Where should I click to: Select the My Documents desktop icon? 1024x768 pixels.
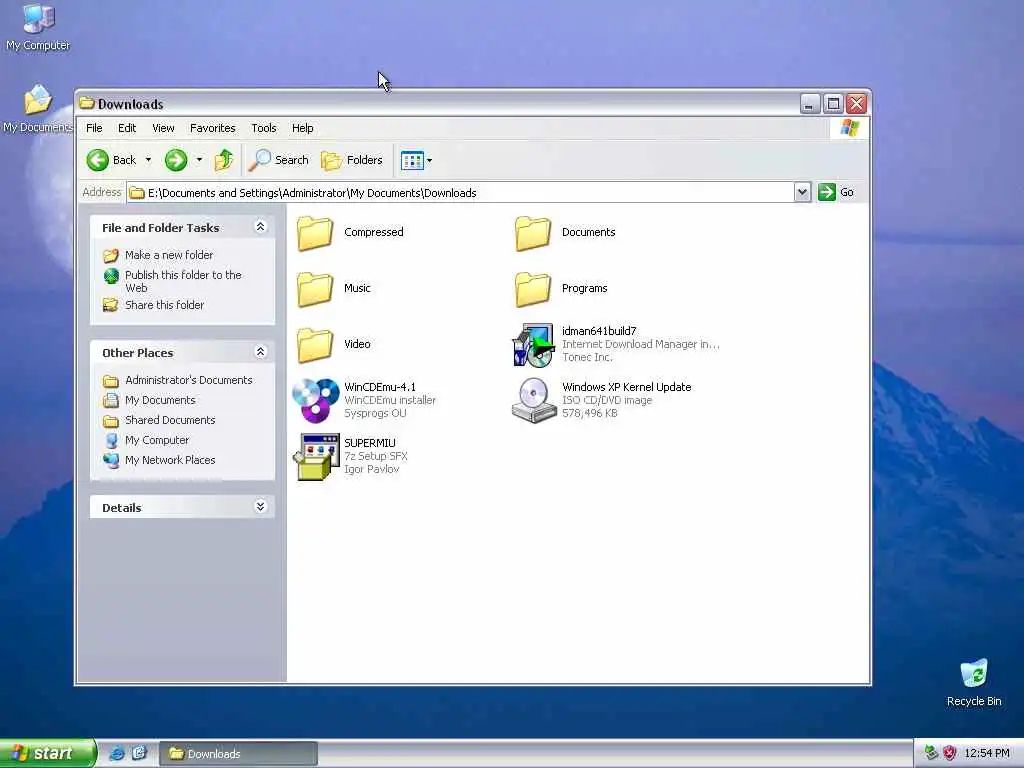pyautogui.click(x=38, y=110)
